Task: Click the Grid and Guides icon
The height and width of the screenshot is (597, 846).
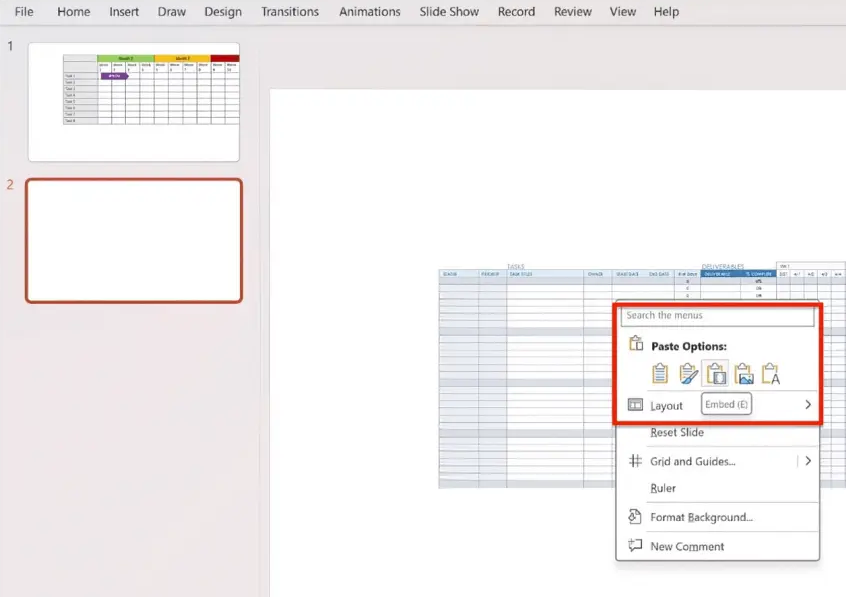Action: coord(635,461)
